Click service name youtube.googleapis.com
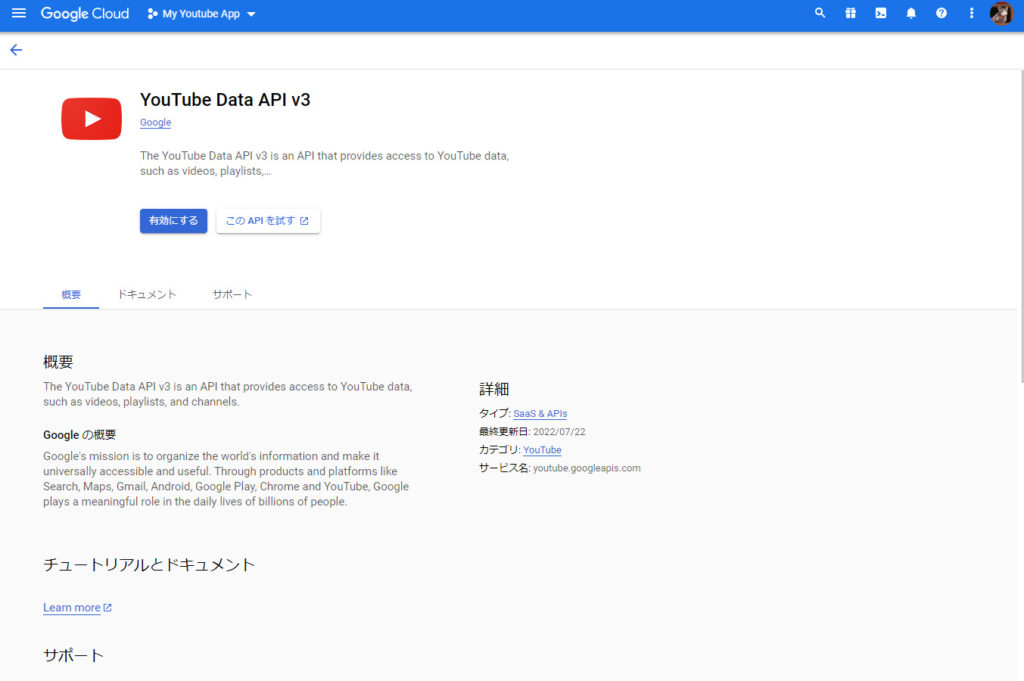 click(x=586, y=468)
